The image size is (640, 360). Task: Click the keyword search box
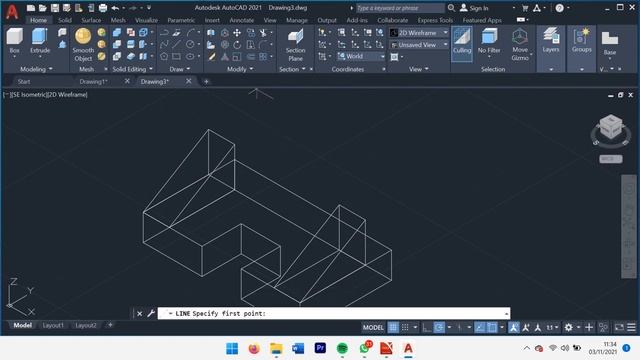point(400,8)
